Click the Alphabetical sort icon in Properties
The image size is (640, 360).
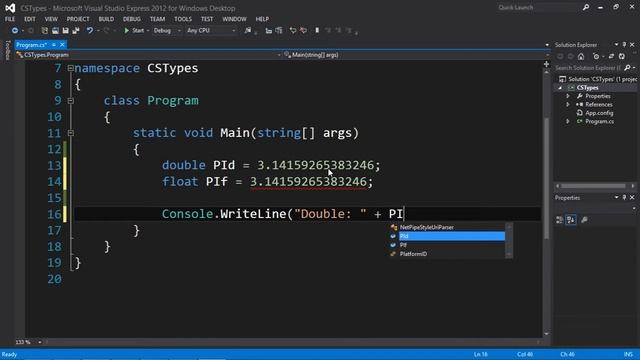coord(571,220)
